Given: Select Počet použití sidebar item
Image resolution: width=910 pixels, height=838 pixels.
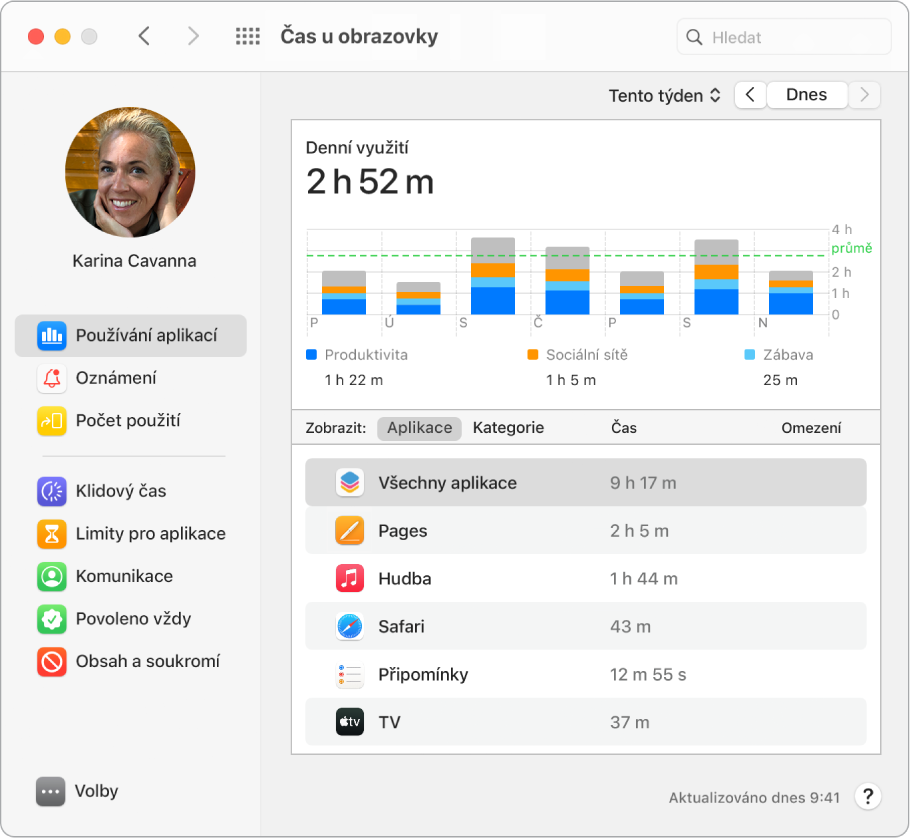Looking at the screenshot, I should coord(127,421).
